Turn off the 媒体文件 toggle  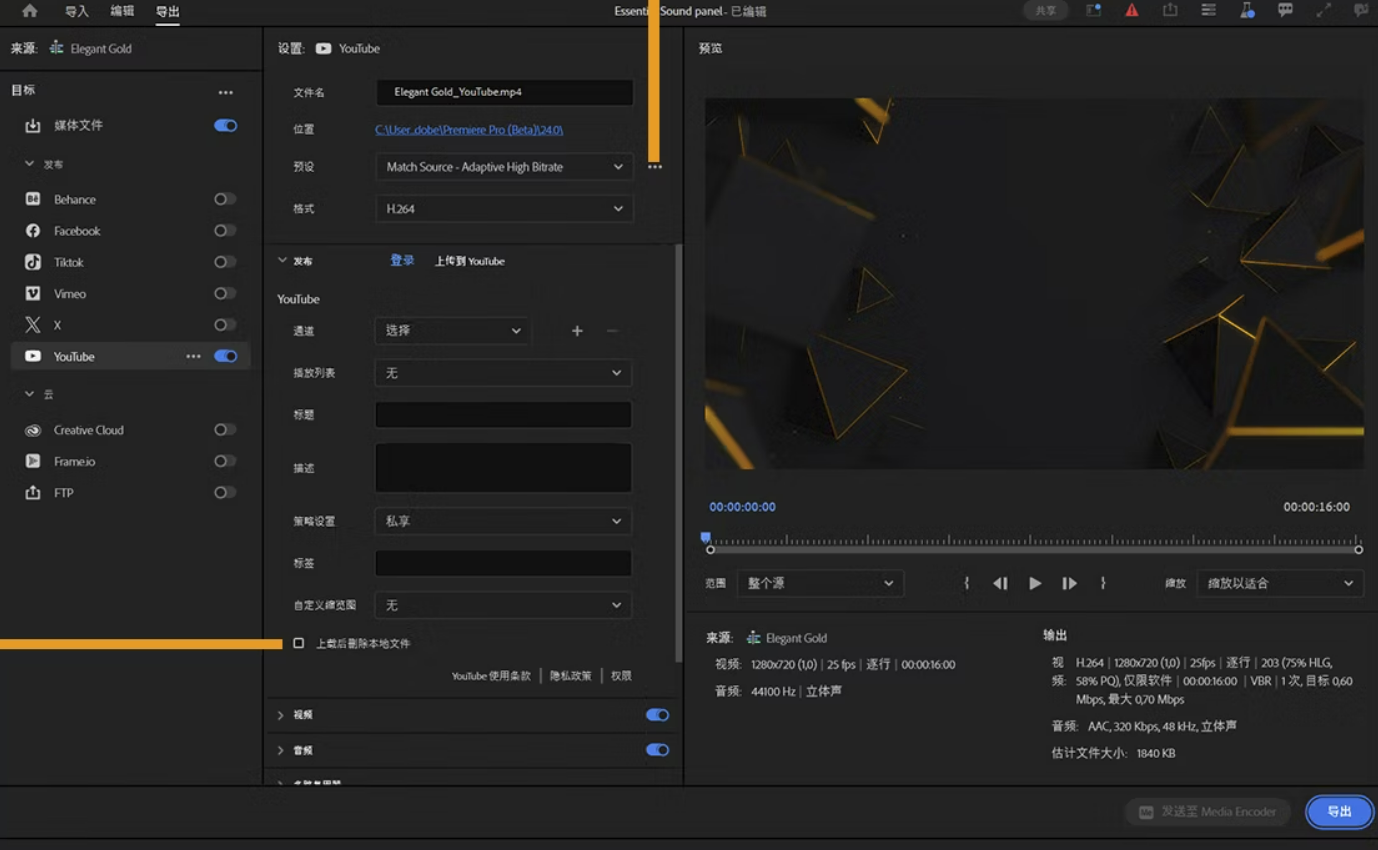click(x=225, y=126)
